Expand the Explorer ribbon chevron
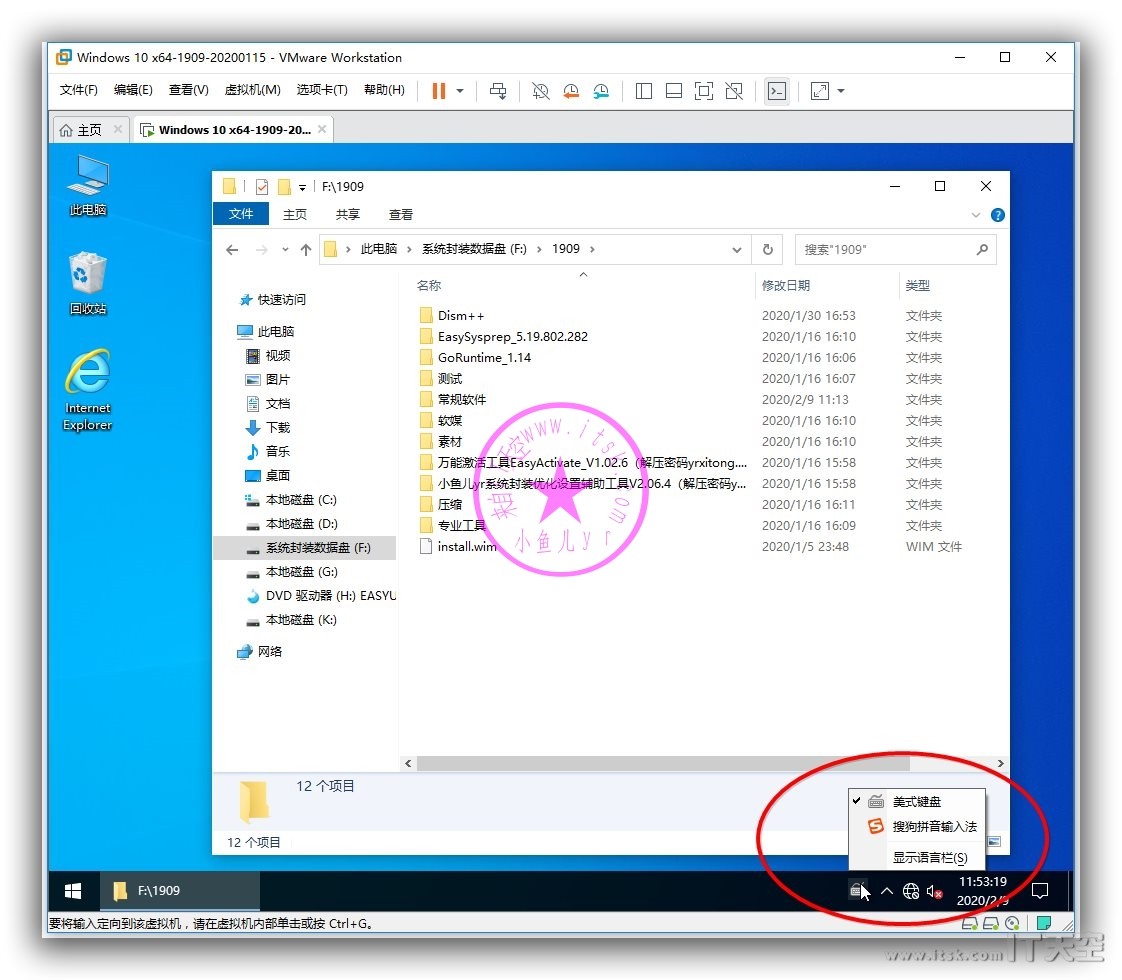Image resolution: width=1122 pixels, height=980 pixels. [x=975, y=215]
